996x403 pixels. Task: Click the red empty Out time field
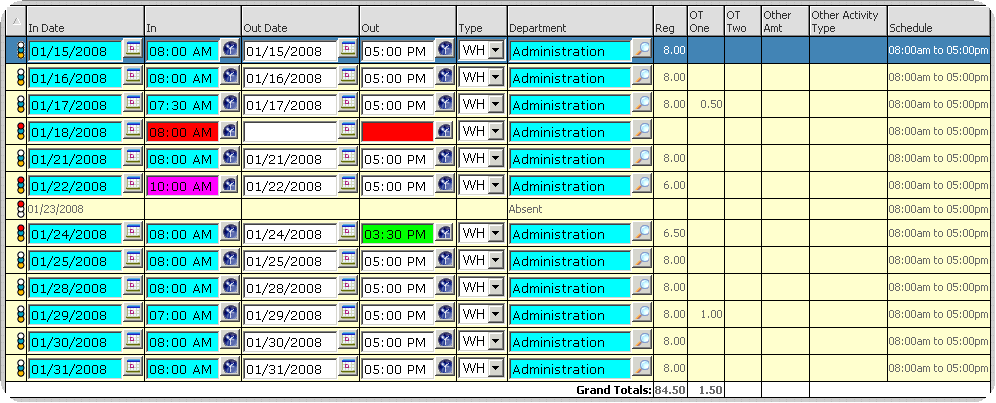pos(397,131)
